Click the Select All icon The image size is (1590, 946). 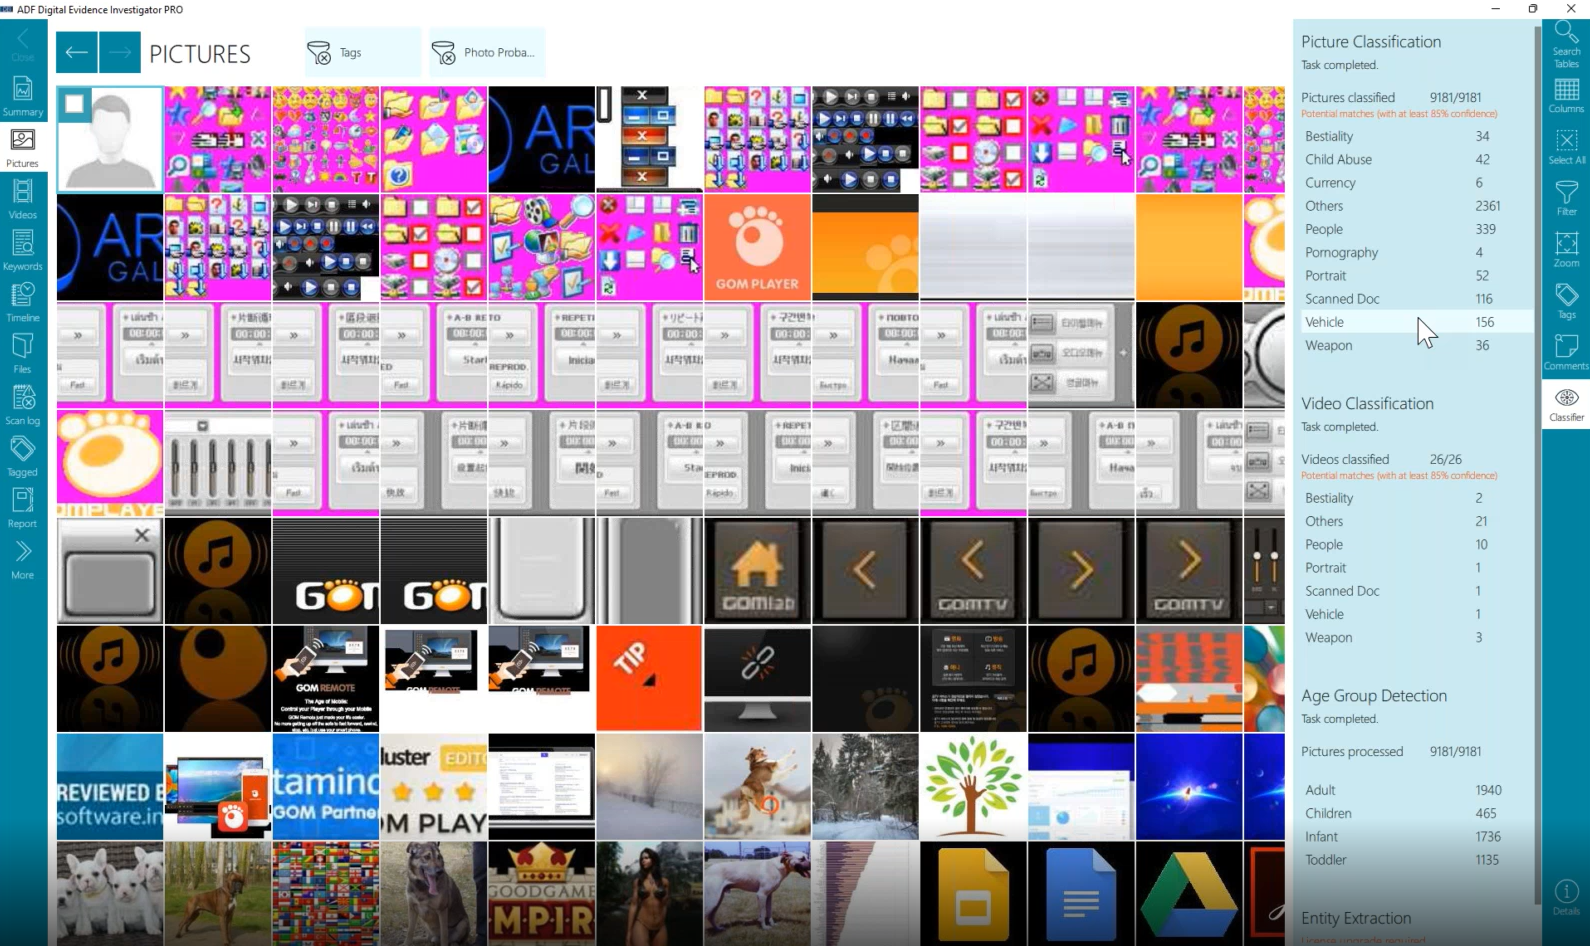(x=1566, y=146)
